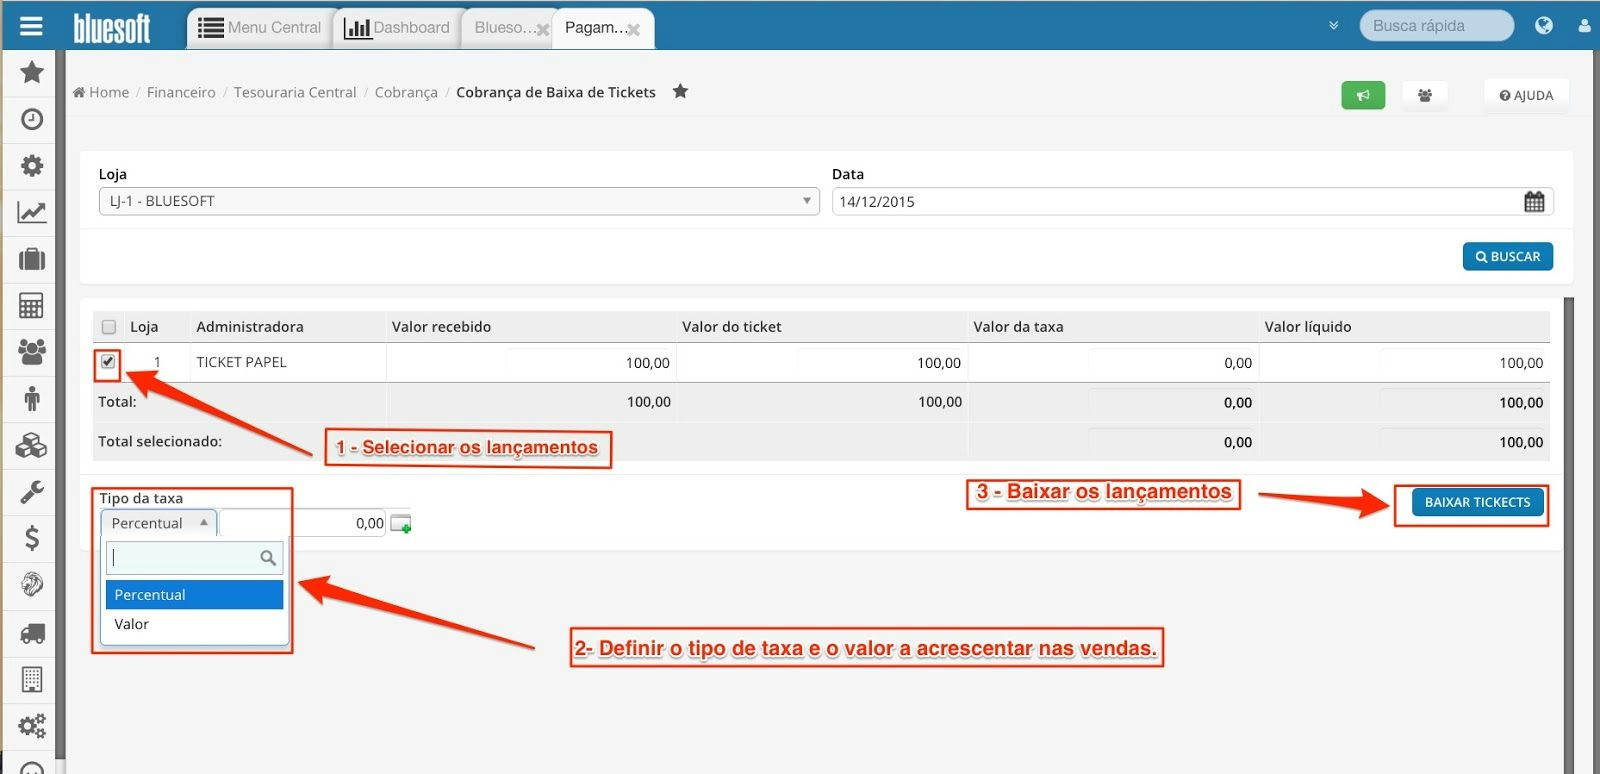Switch to the Dashboard tab
The width and height of the screenshot is (1600, 774).
[x=397, y=28]
